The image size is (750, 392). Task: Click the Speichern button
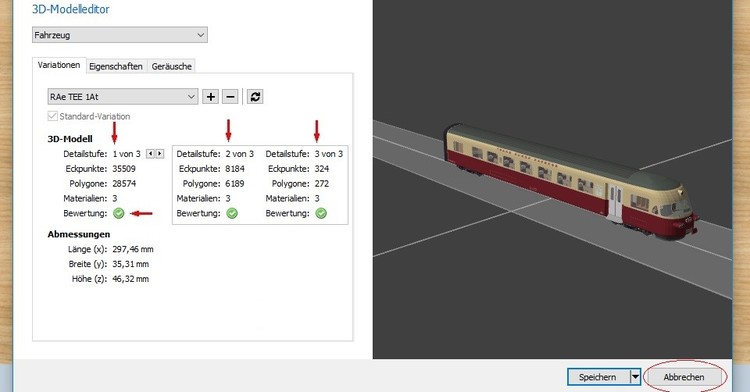coord(598,377)
